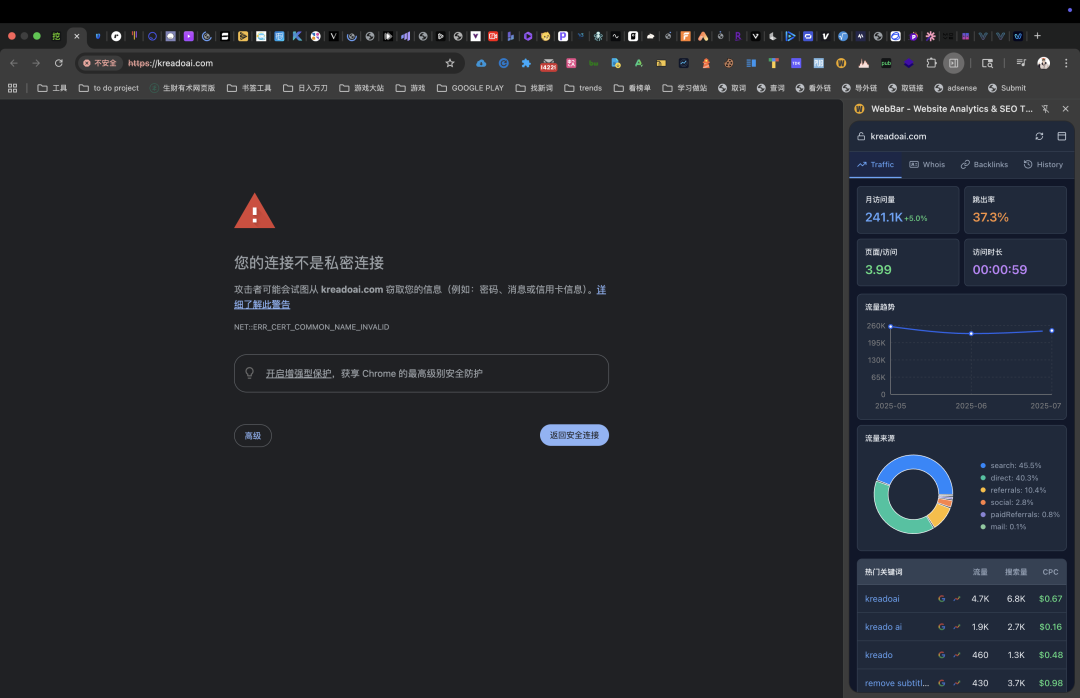Click the WebBar yellow W extension icon
This screenshot has width=1080, height=698.
841,63
